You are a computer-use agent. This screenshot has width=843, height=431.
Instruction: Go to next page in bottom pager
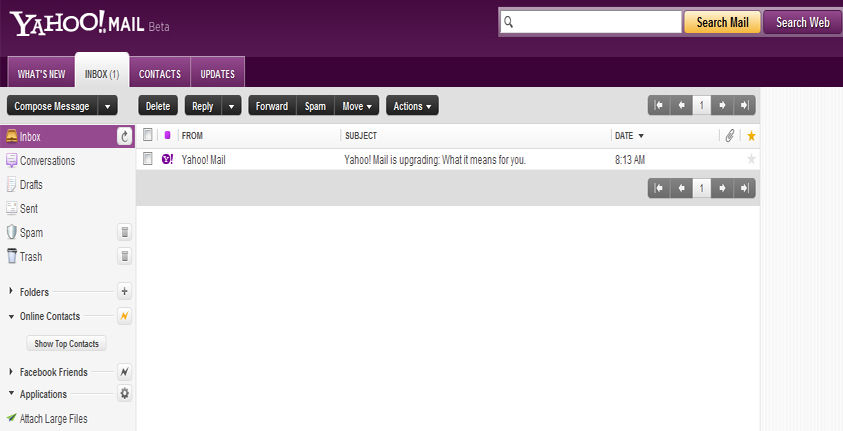[x=722, y=188]
